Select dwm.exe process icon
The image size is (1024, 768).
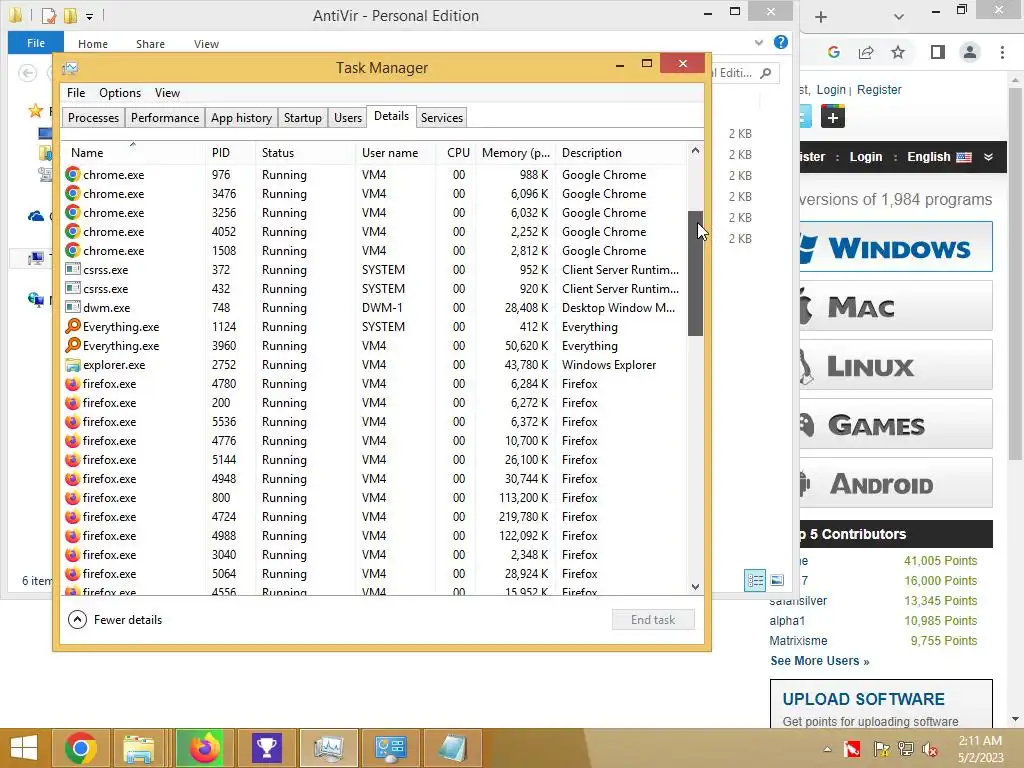tap(72, 308)
